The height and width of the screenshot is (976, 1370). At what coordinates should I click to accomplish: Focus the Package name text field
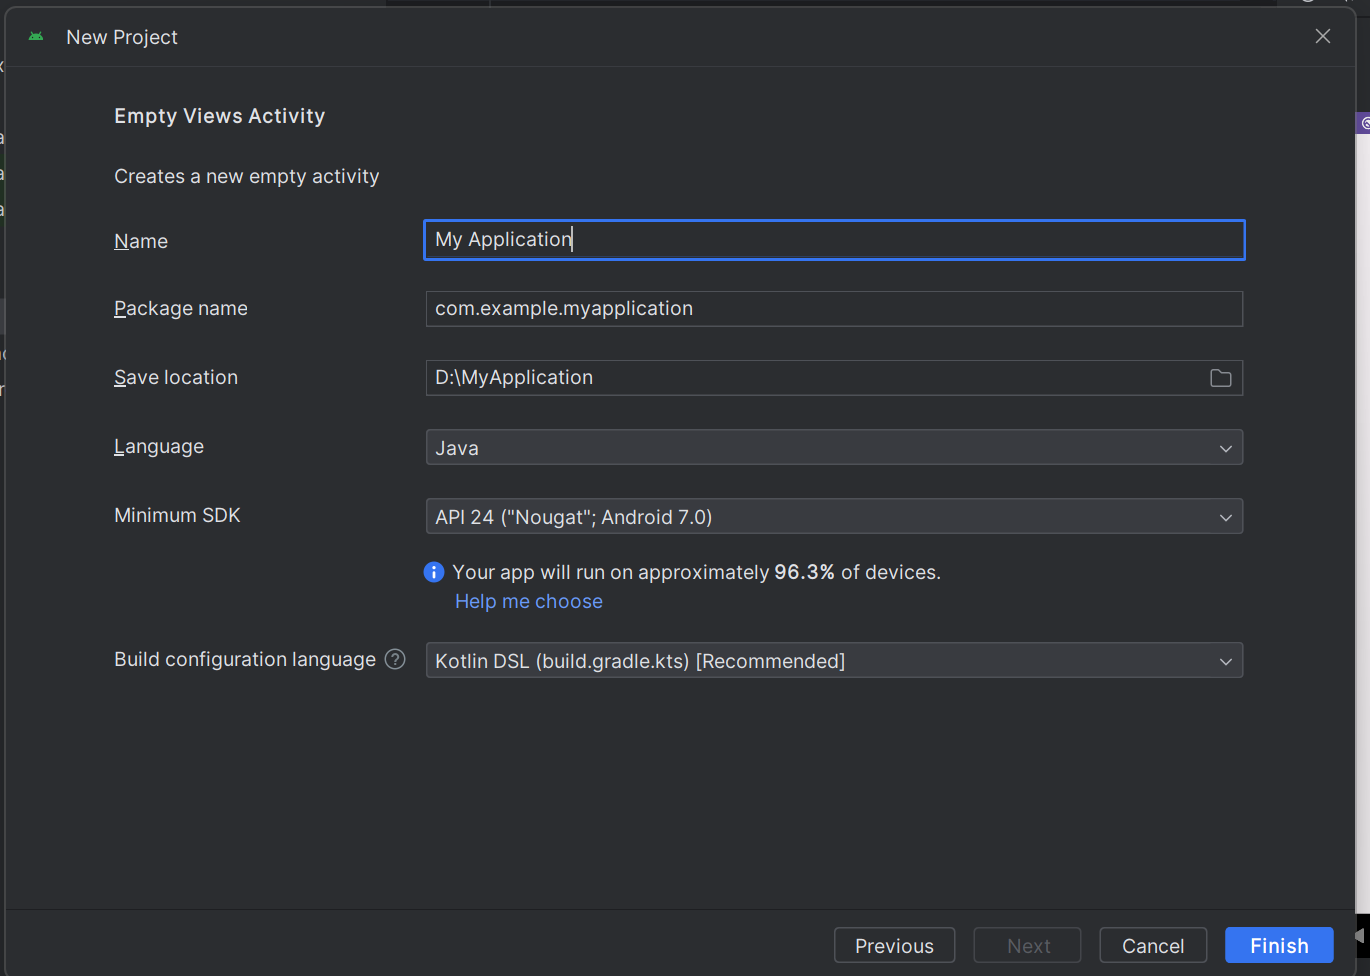coord(834,309)
